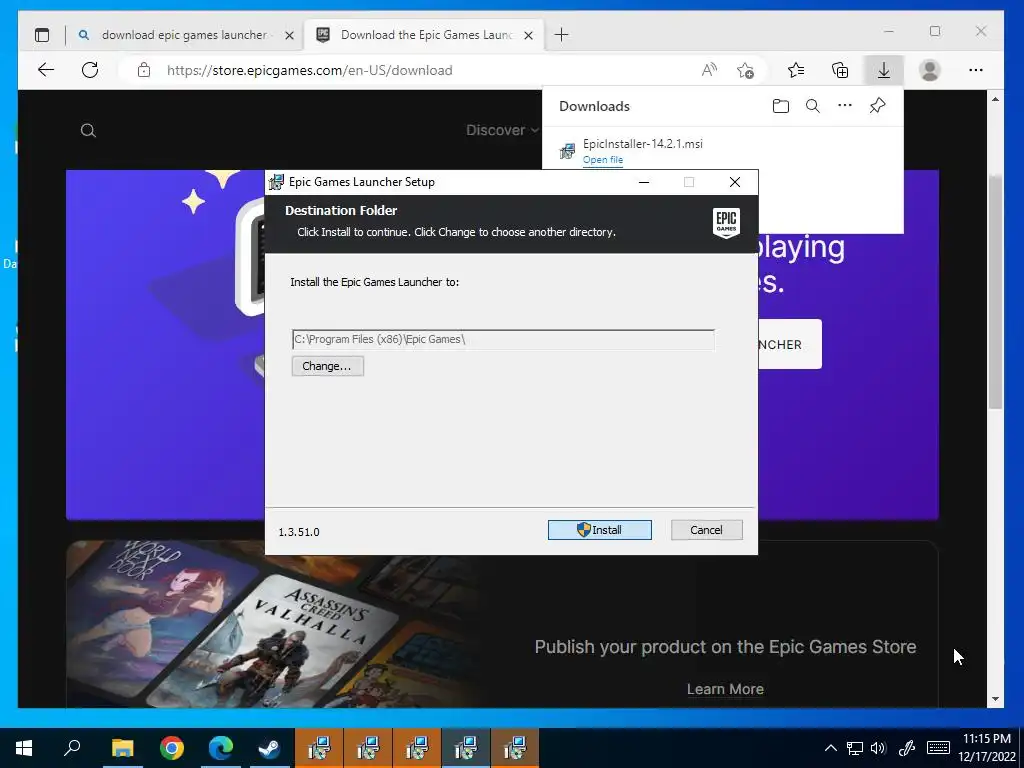Refresh the Epic Games page

[x=90, y=70]
